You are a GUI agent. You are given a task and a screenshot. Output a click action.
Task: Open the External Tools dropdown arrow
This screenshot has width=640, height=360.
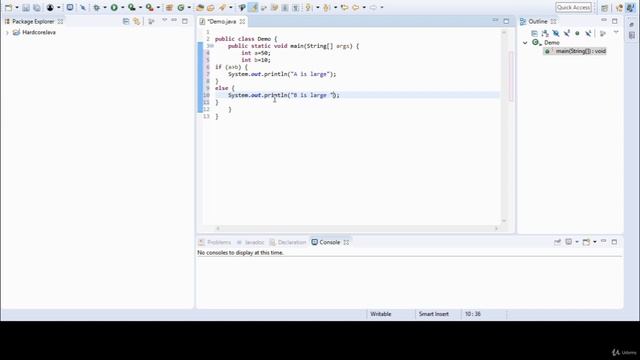(158, 7)
